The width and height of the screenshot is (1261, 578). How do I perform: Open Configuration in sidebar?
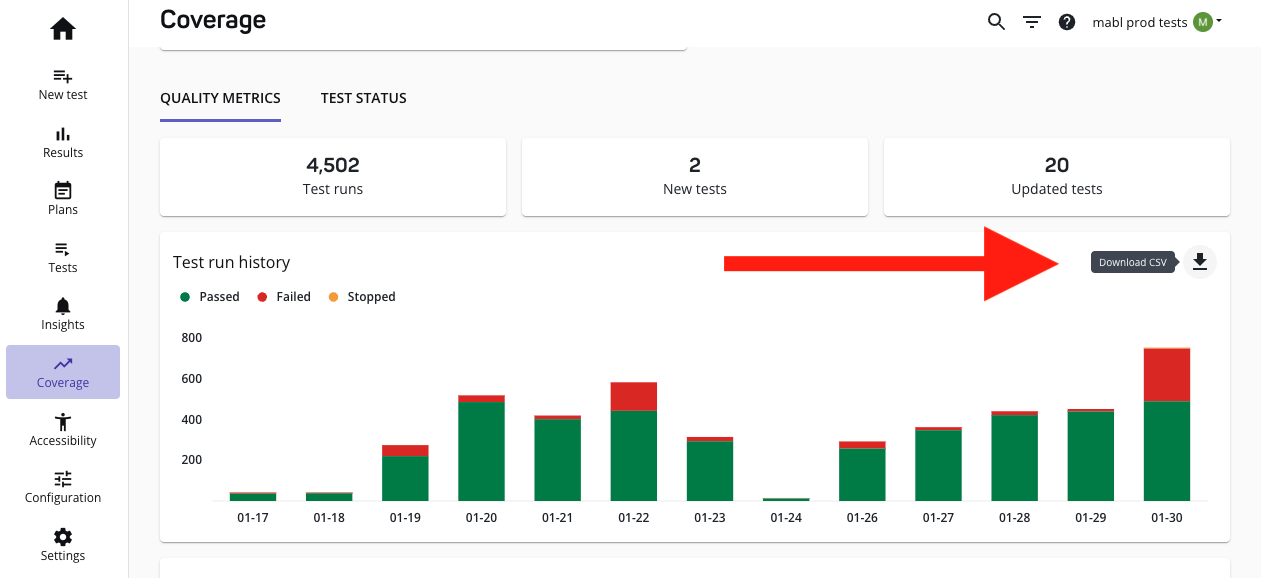(63, 487)
